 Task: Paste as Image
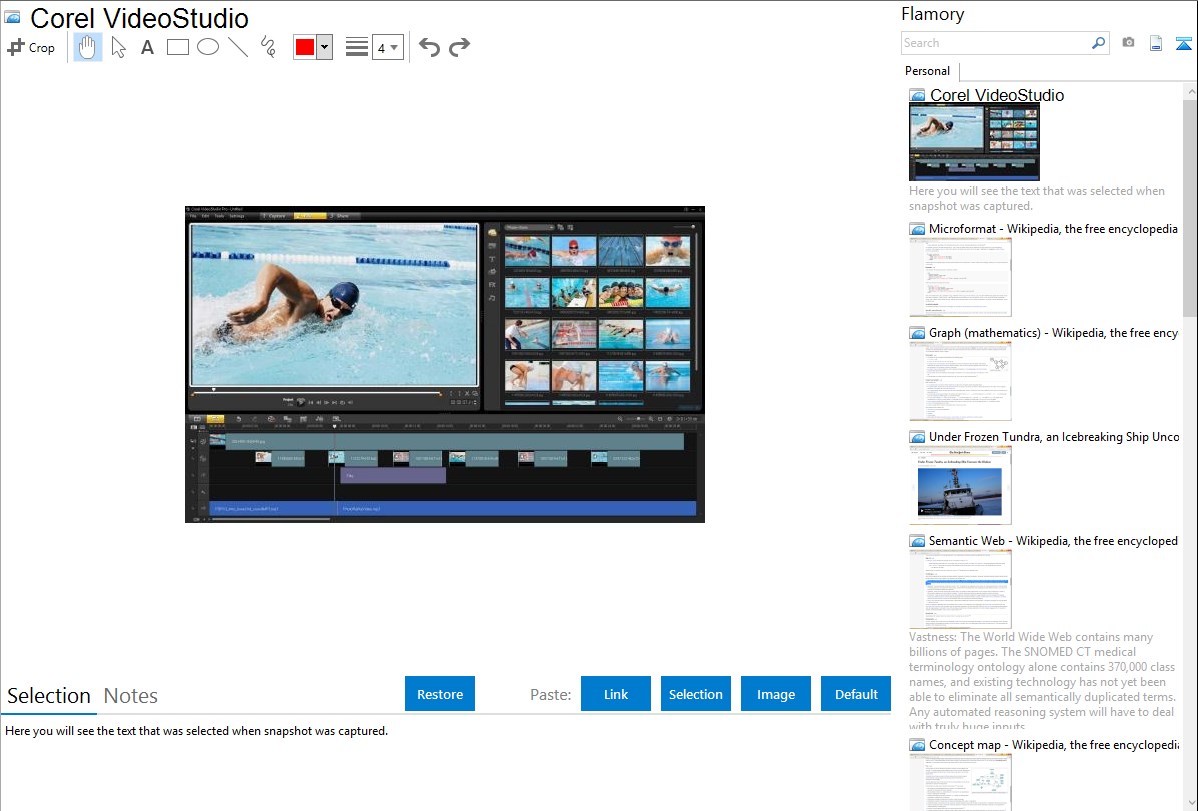(776, 694)
